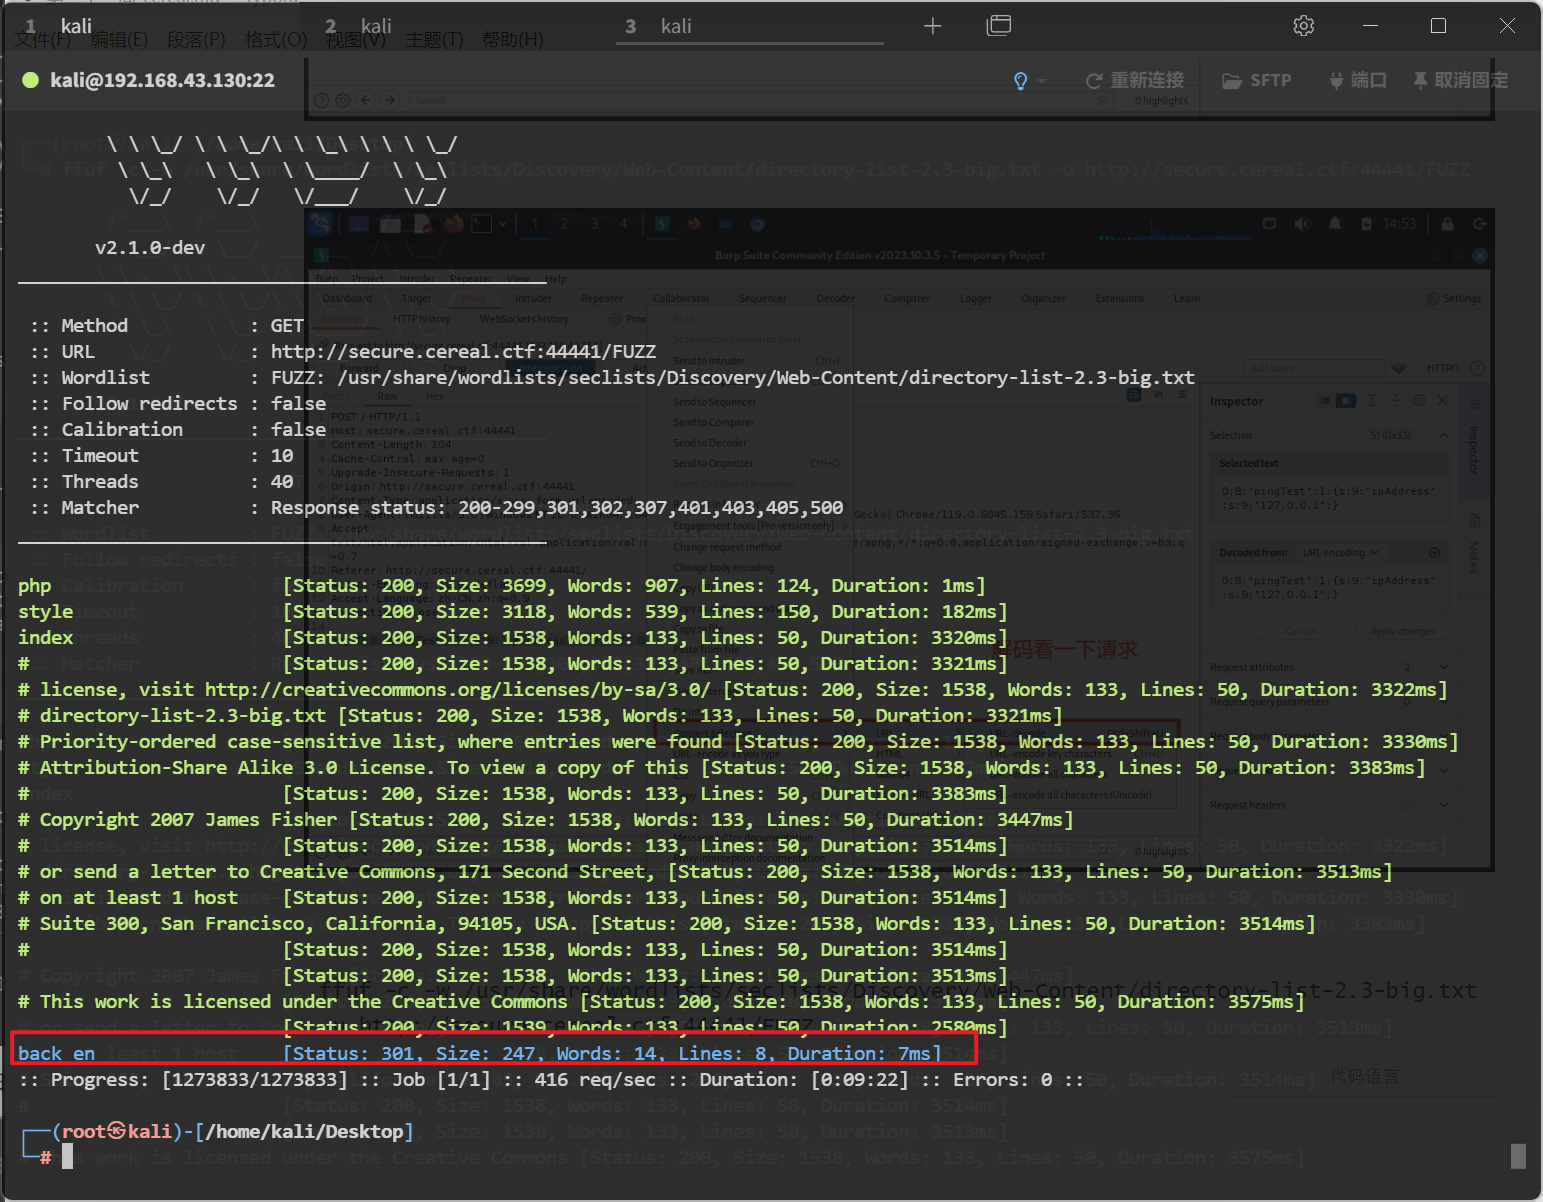This screenshot has width=1543, height=1202.
Task: Click the terminal scrollbar thumb
Action: pos(1518,1156)
